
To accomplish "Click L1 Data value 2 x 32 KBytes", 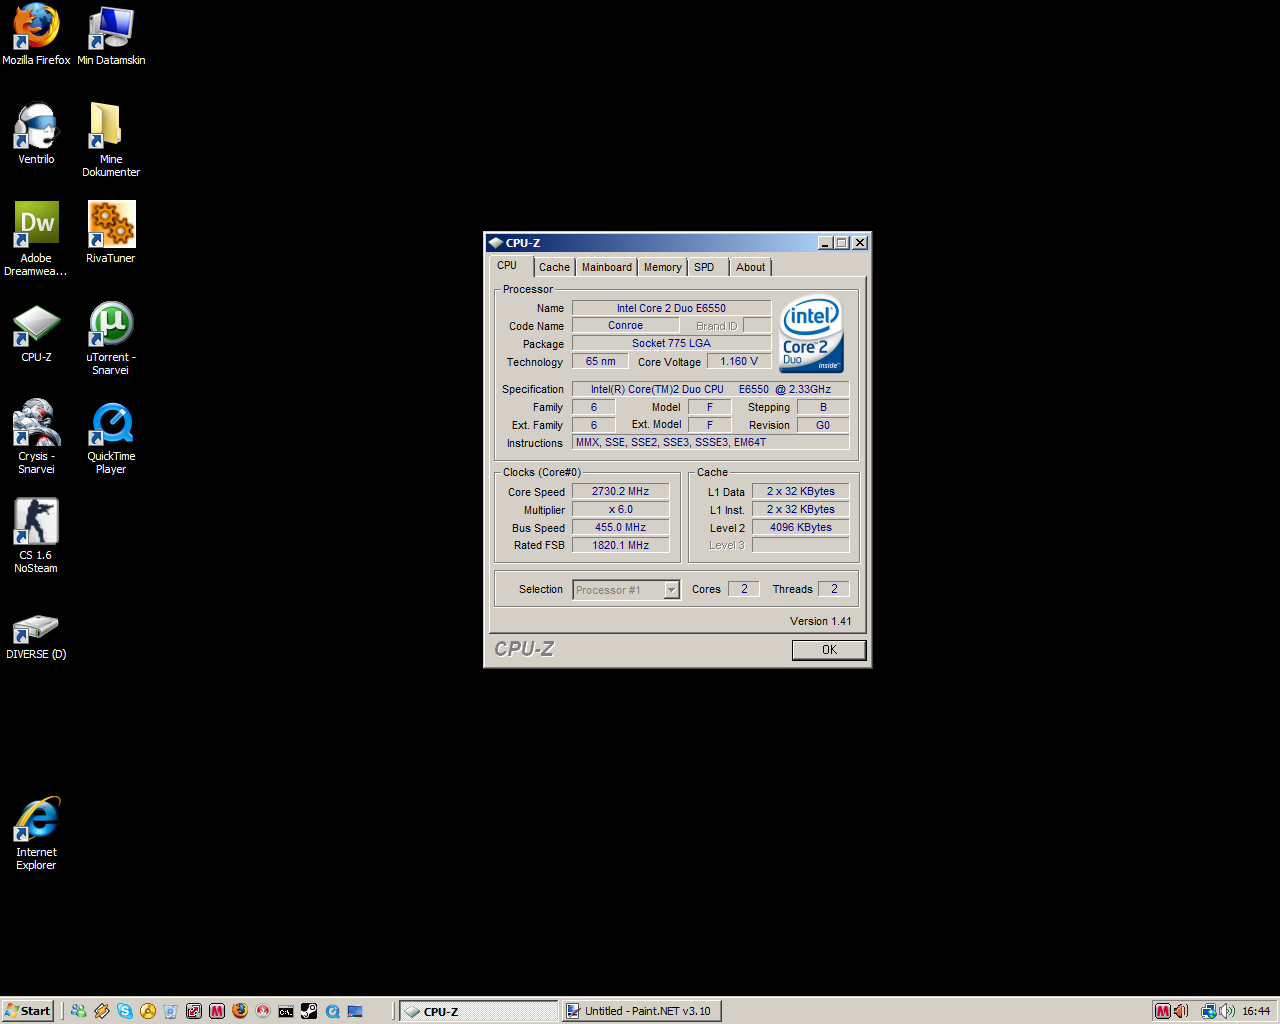I will 801,492.
